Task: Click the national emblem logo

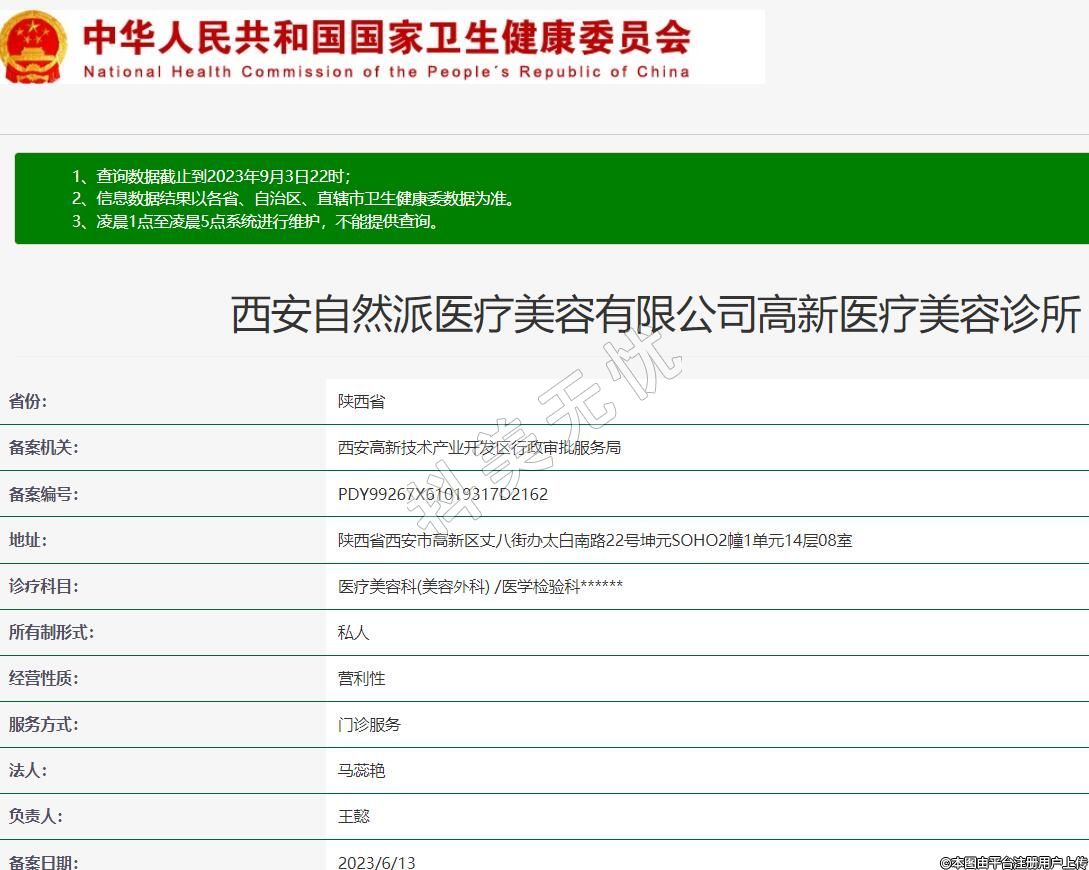Action: click(34, 47)
